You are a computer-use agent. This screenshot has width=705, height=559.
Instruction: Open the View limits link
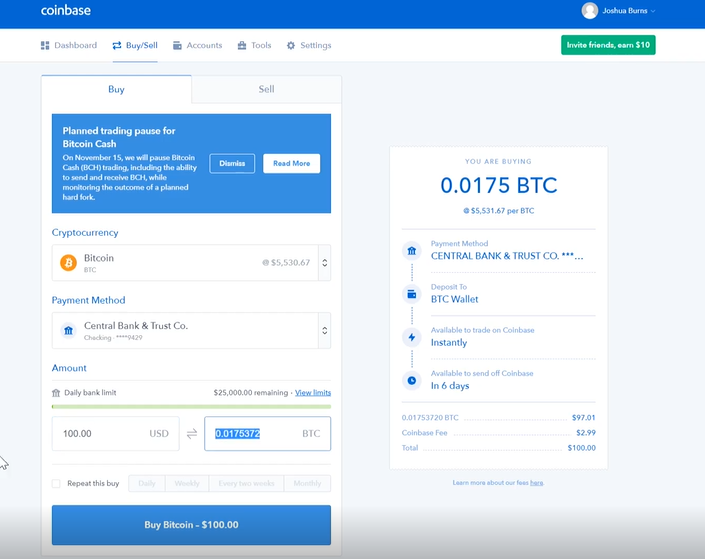[313, 393]
